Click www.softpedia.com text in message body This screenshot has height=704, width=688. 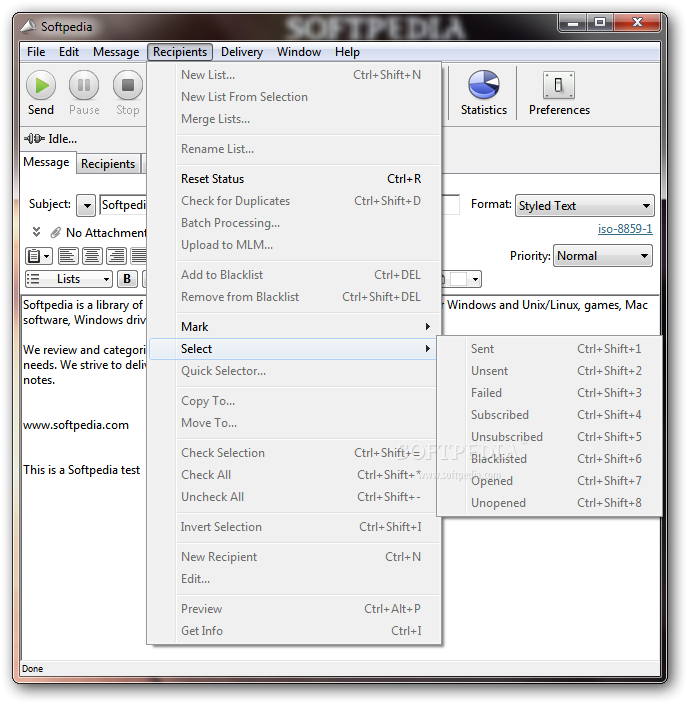point(76,425)
